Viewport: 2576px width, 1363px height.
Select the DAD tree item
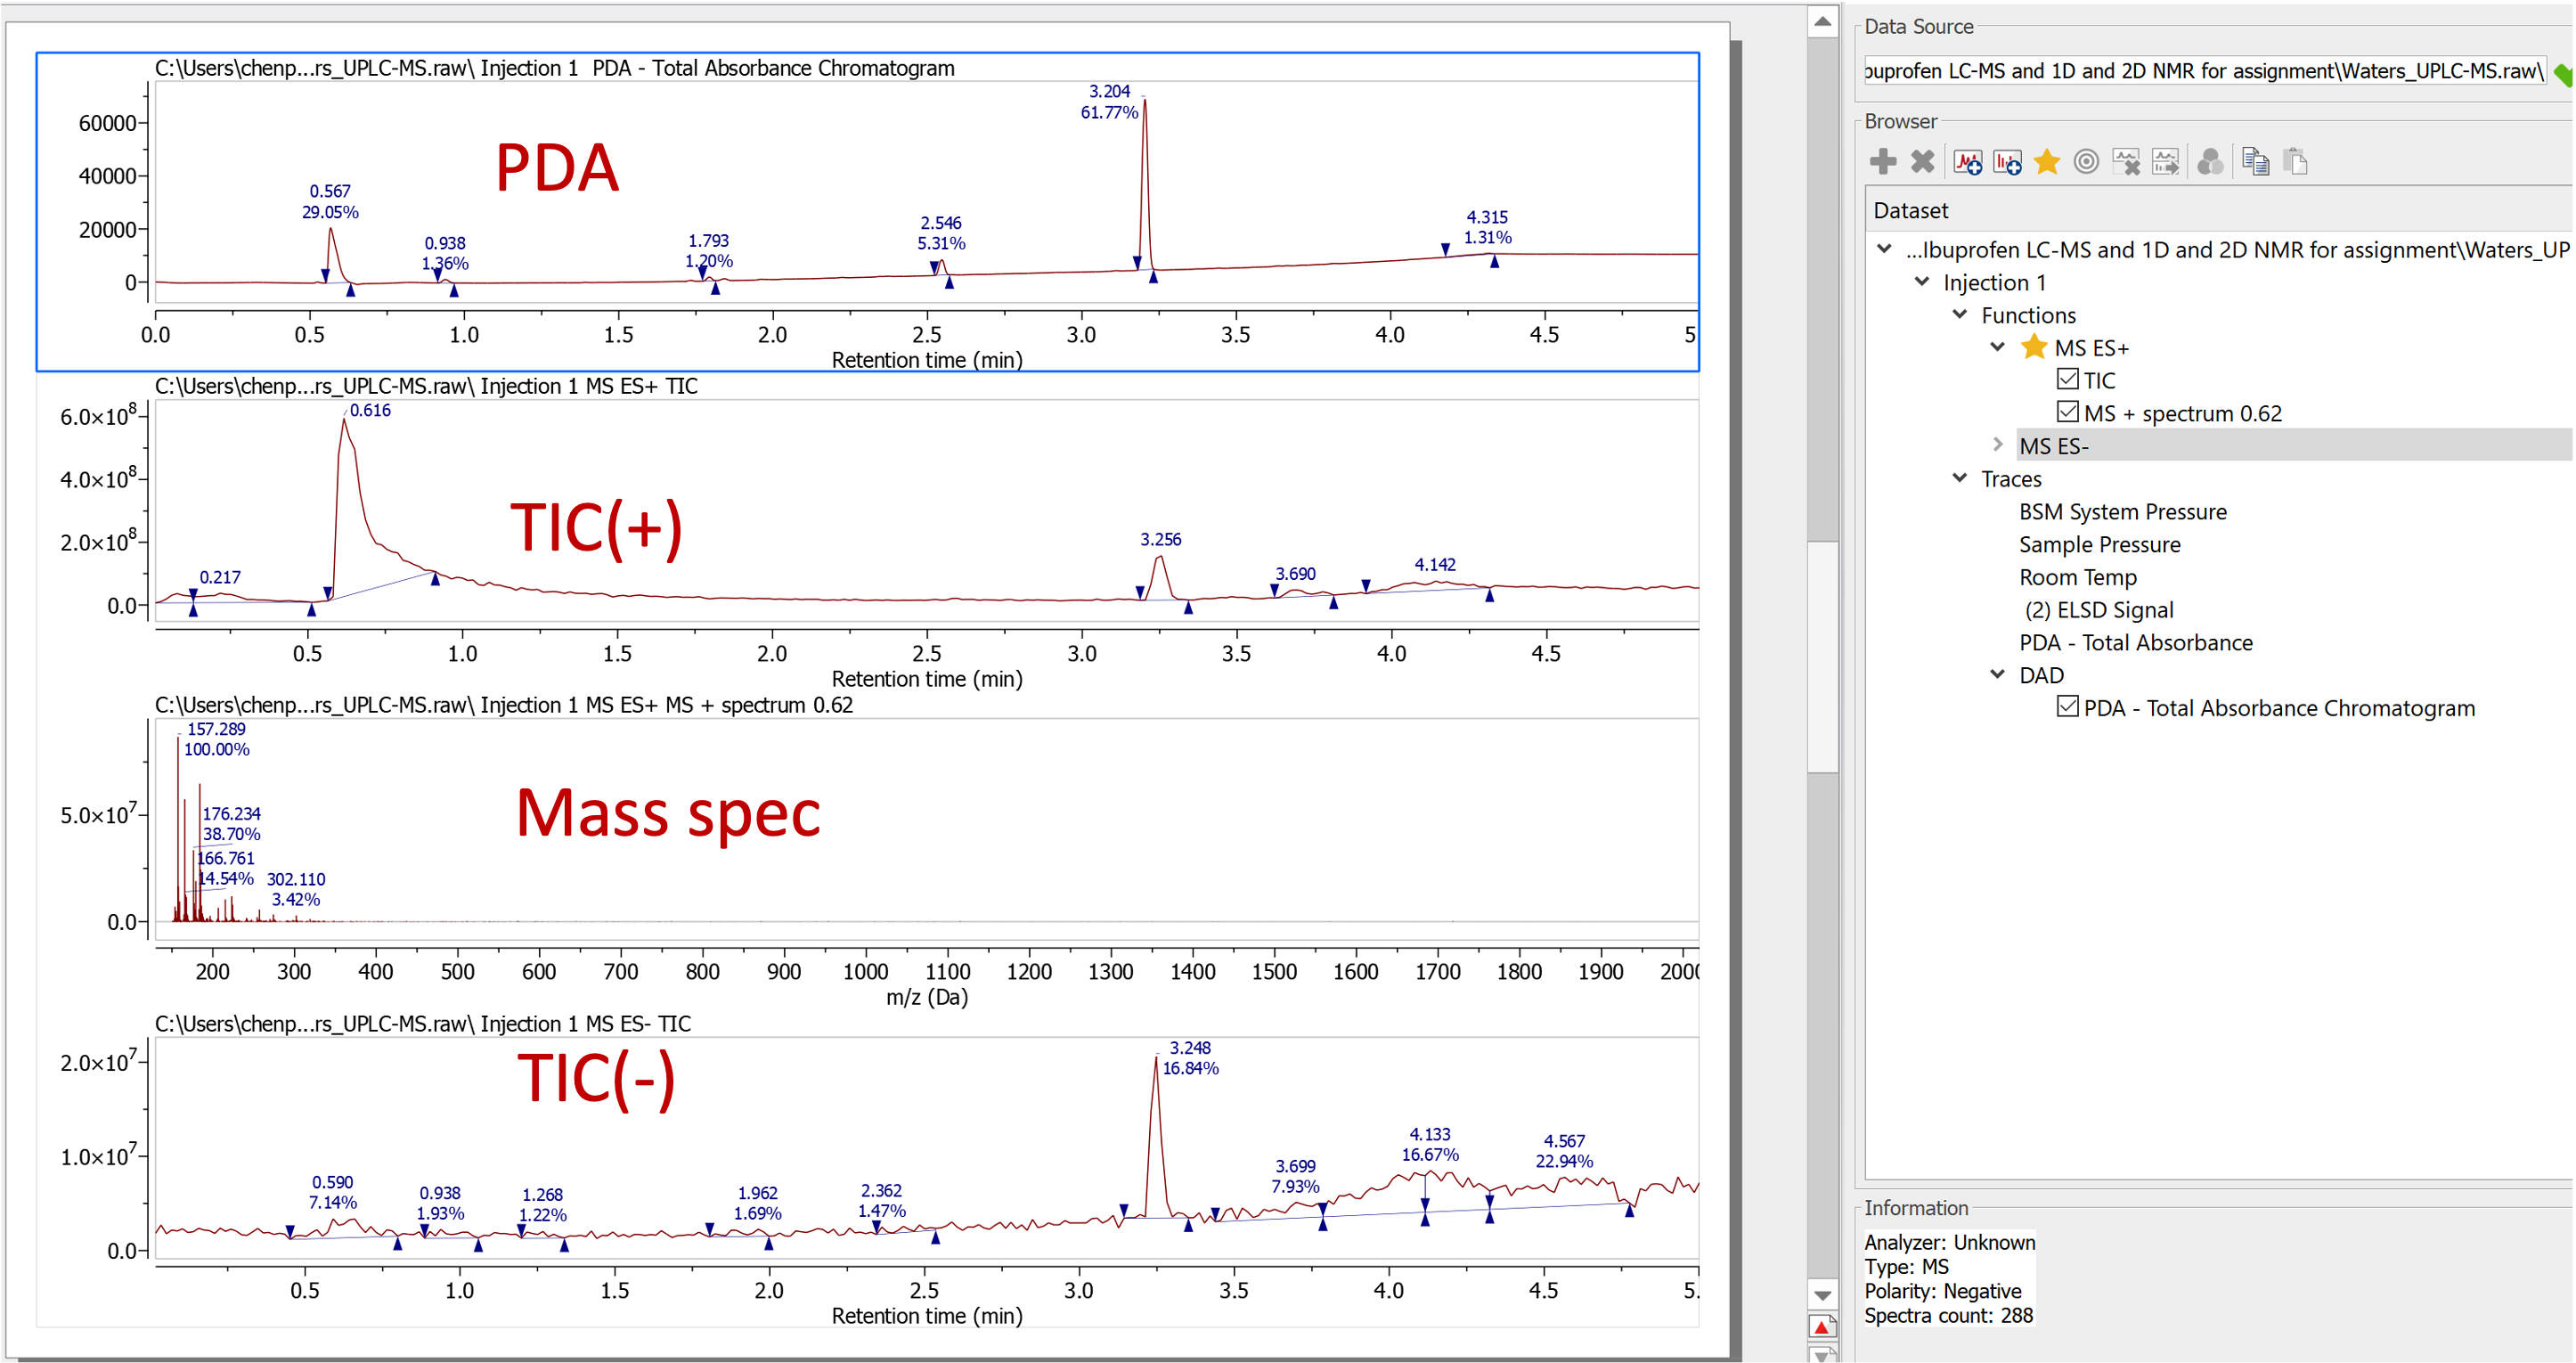pos(2041,675)
